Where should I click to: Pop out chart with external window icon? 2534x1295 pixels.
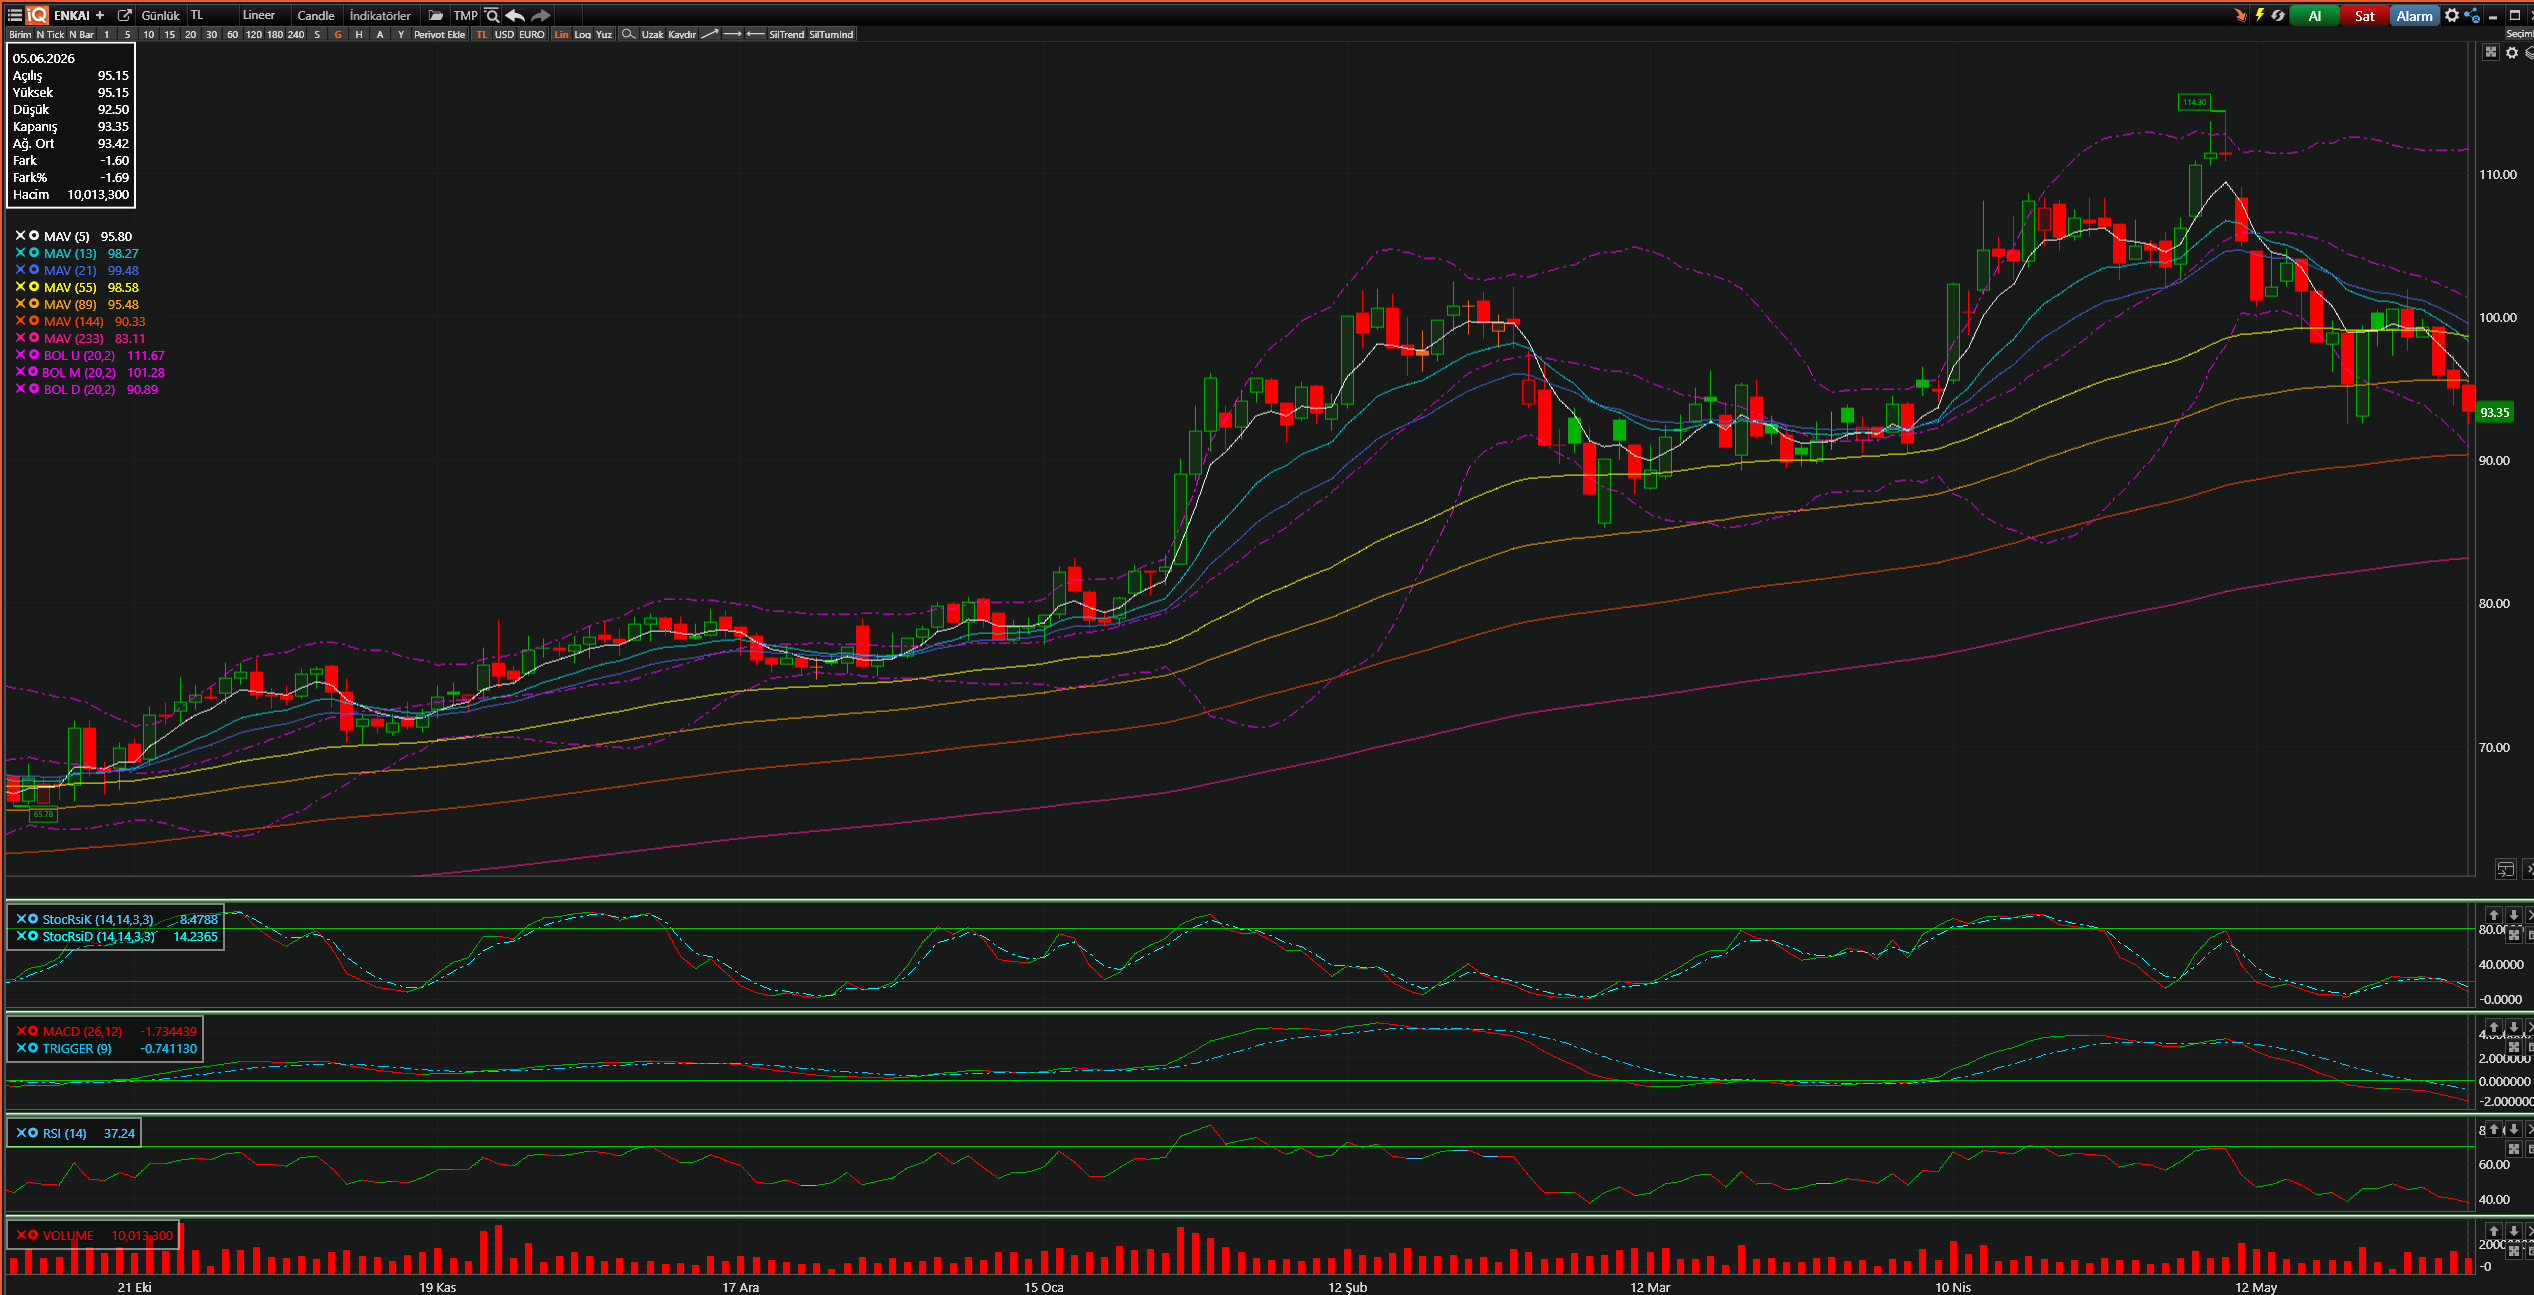tap(125, 15)
